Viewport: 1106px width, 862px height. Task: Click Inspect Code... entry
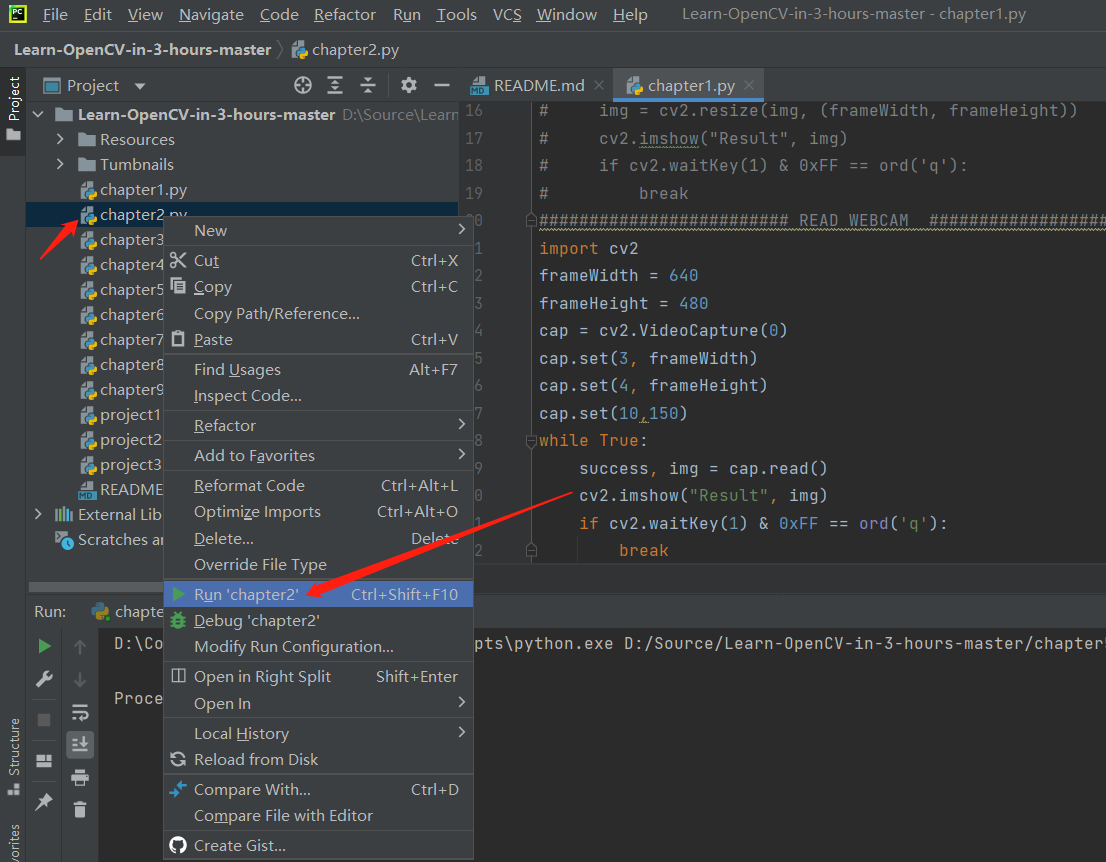[x=318, y=396]
